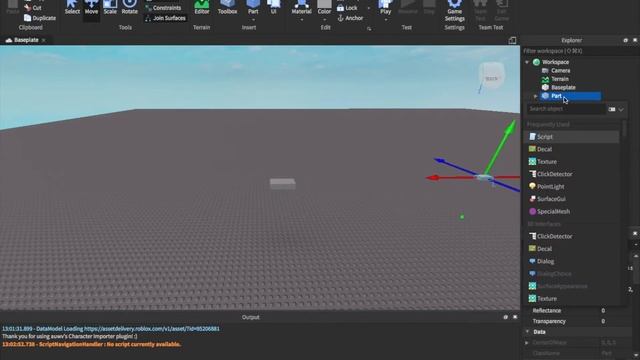Undock the Output panel
Screen dimensions: 640x360
[505, 317]
